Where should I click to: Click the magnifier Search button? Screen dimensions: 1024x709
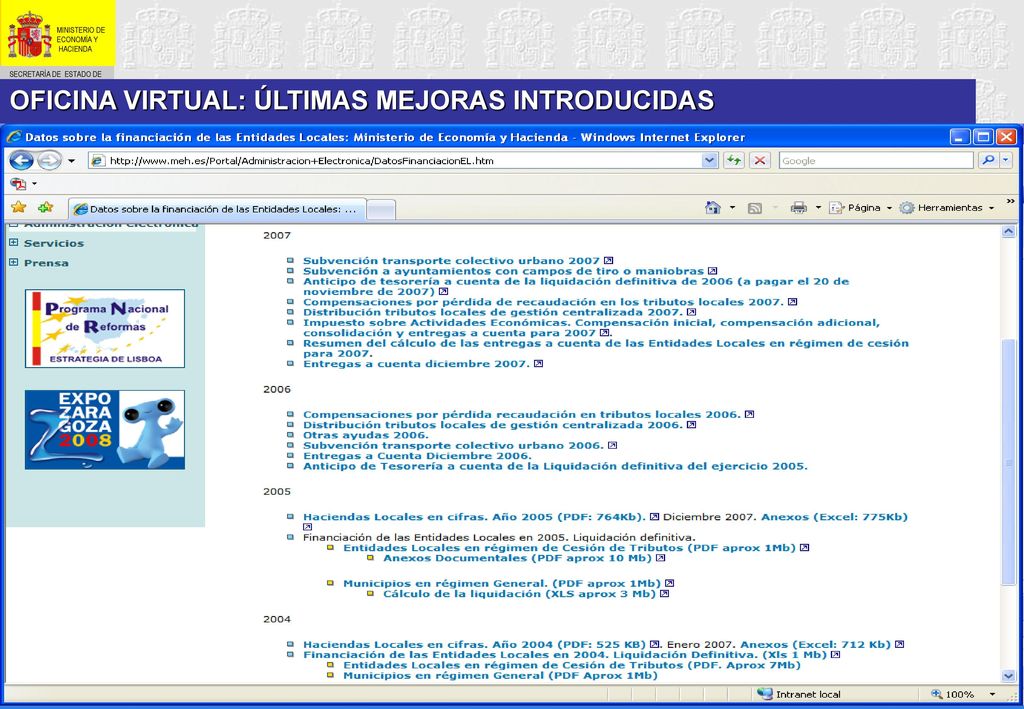tap(988, 160)
